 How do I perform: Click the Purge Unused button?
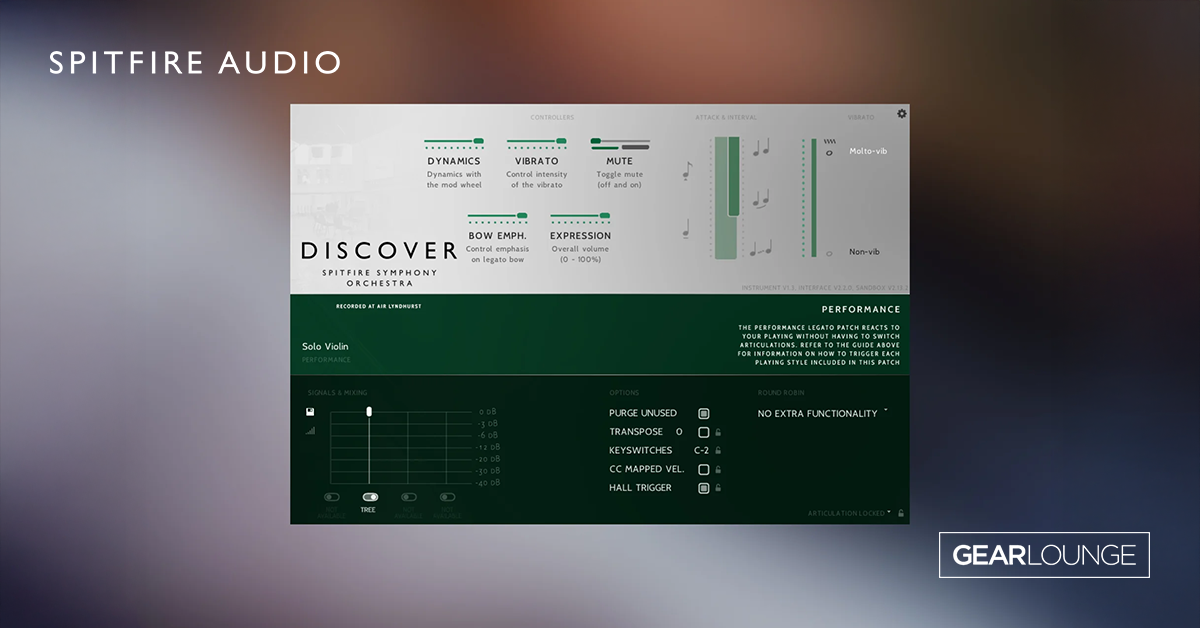(x=703, y=413)
